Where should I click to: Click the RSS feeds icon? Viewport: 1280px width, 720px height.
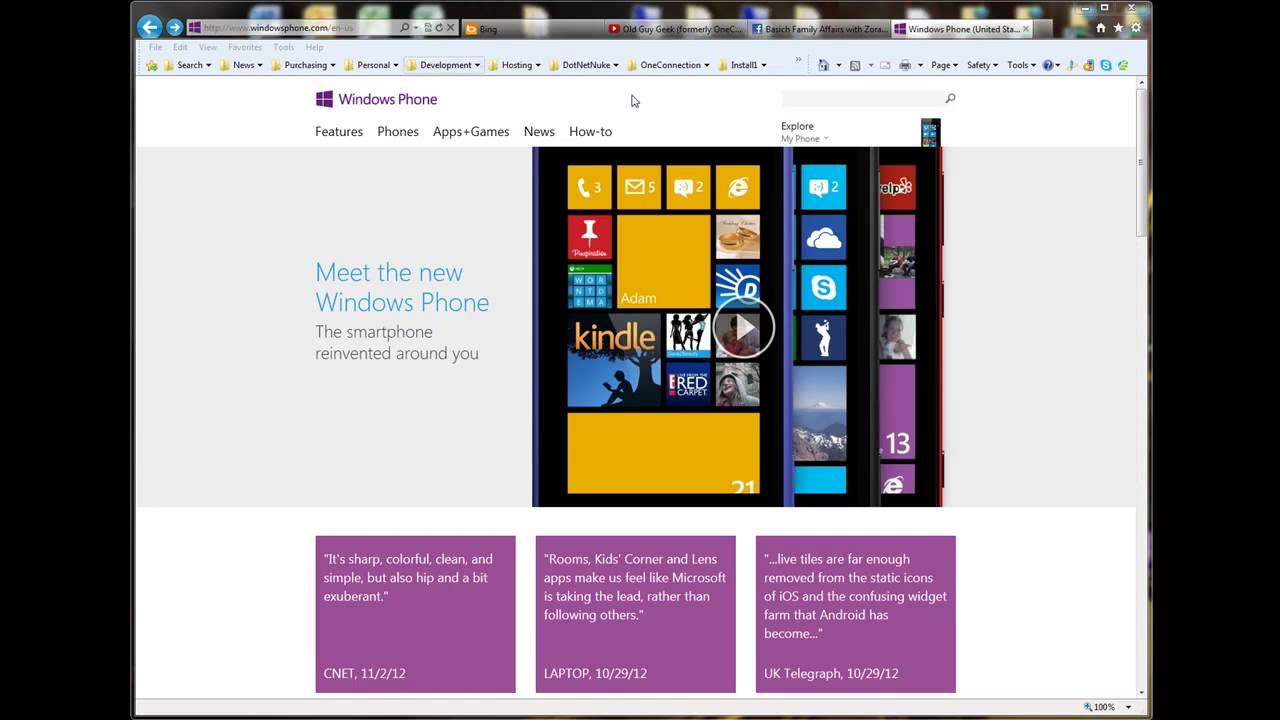[x=855, y=65]
